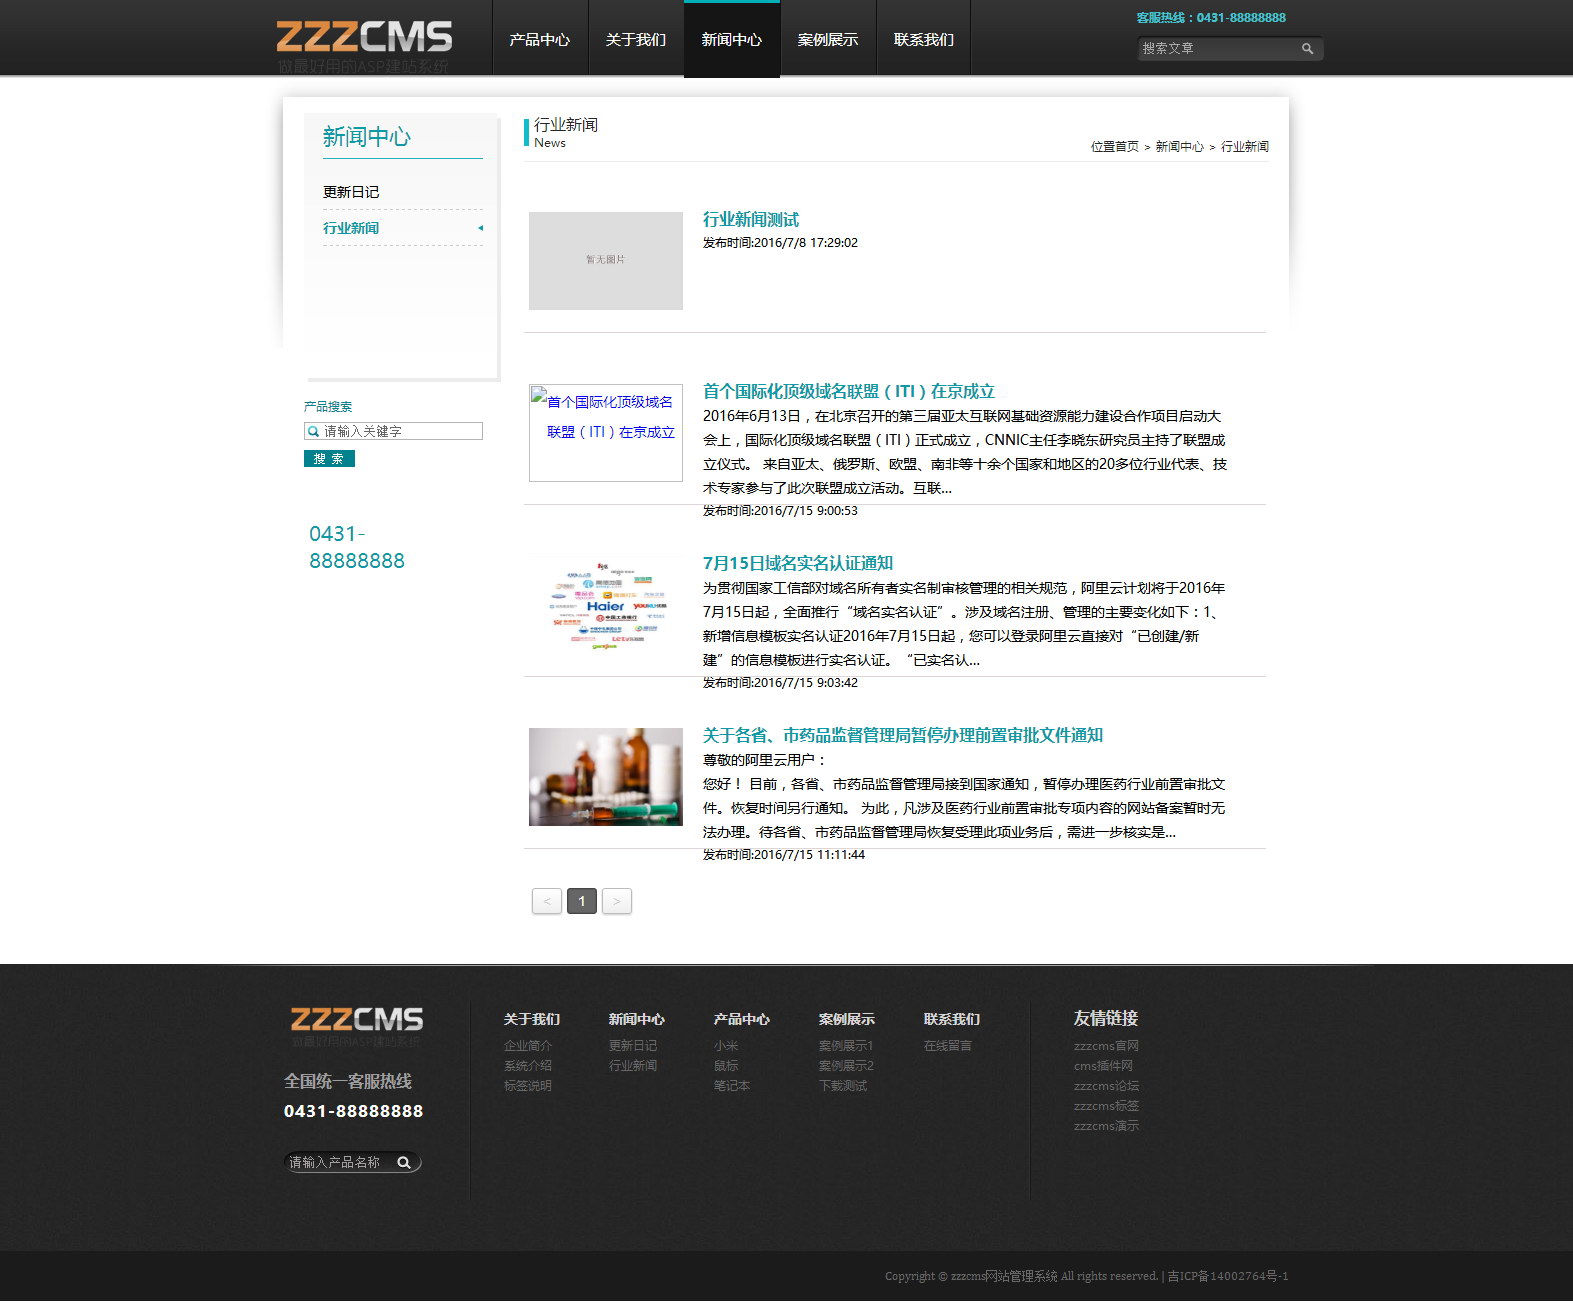
Task: Open footer link 小米
Action: [x=726, y=1046]
